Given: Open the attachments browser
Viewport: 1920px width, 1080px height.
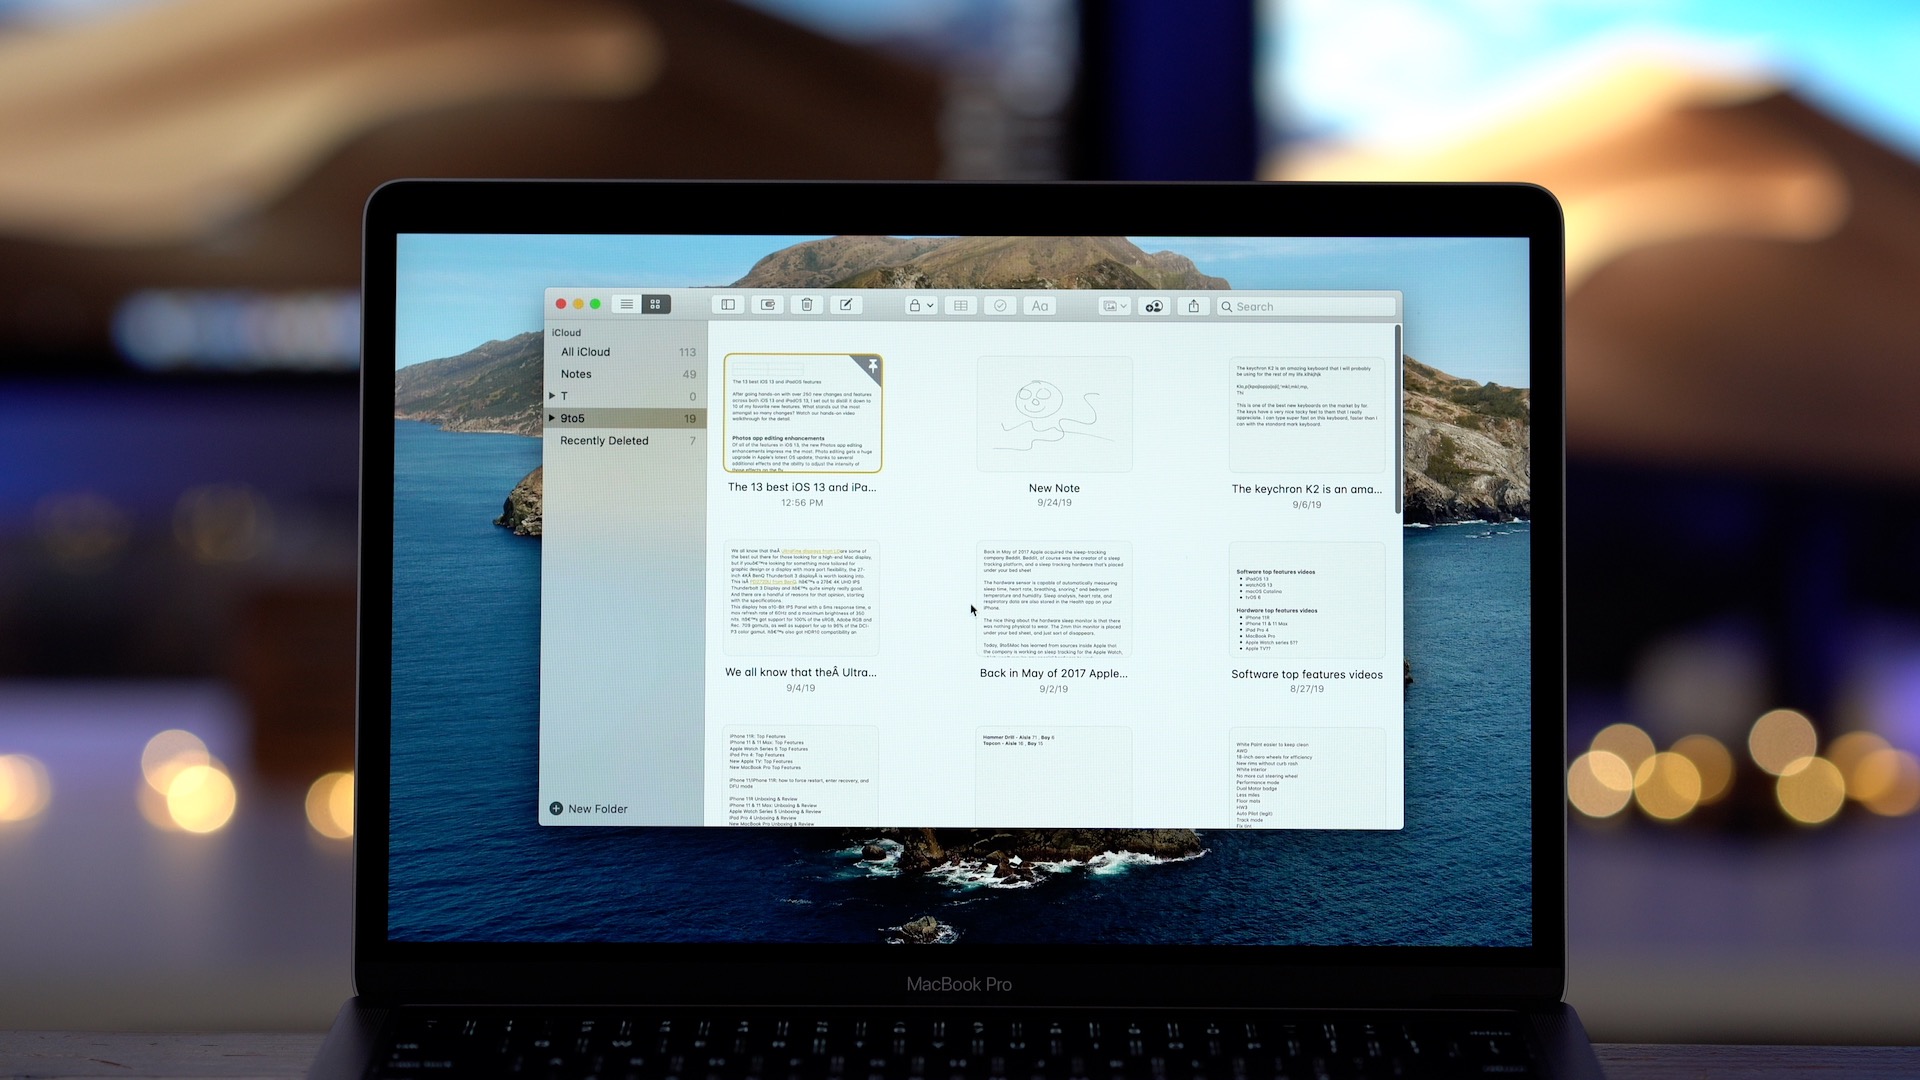Looking at the screenshot, I should point(767,304).
